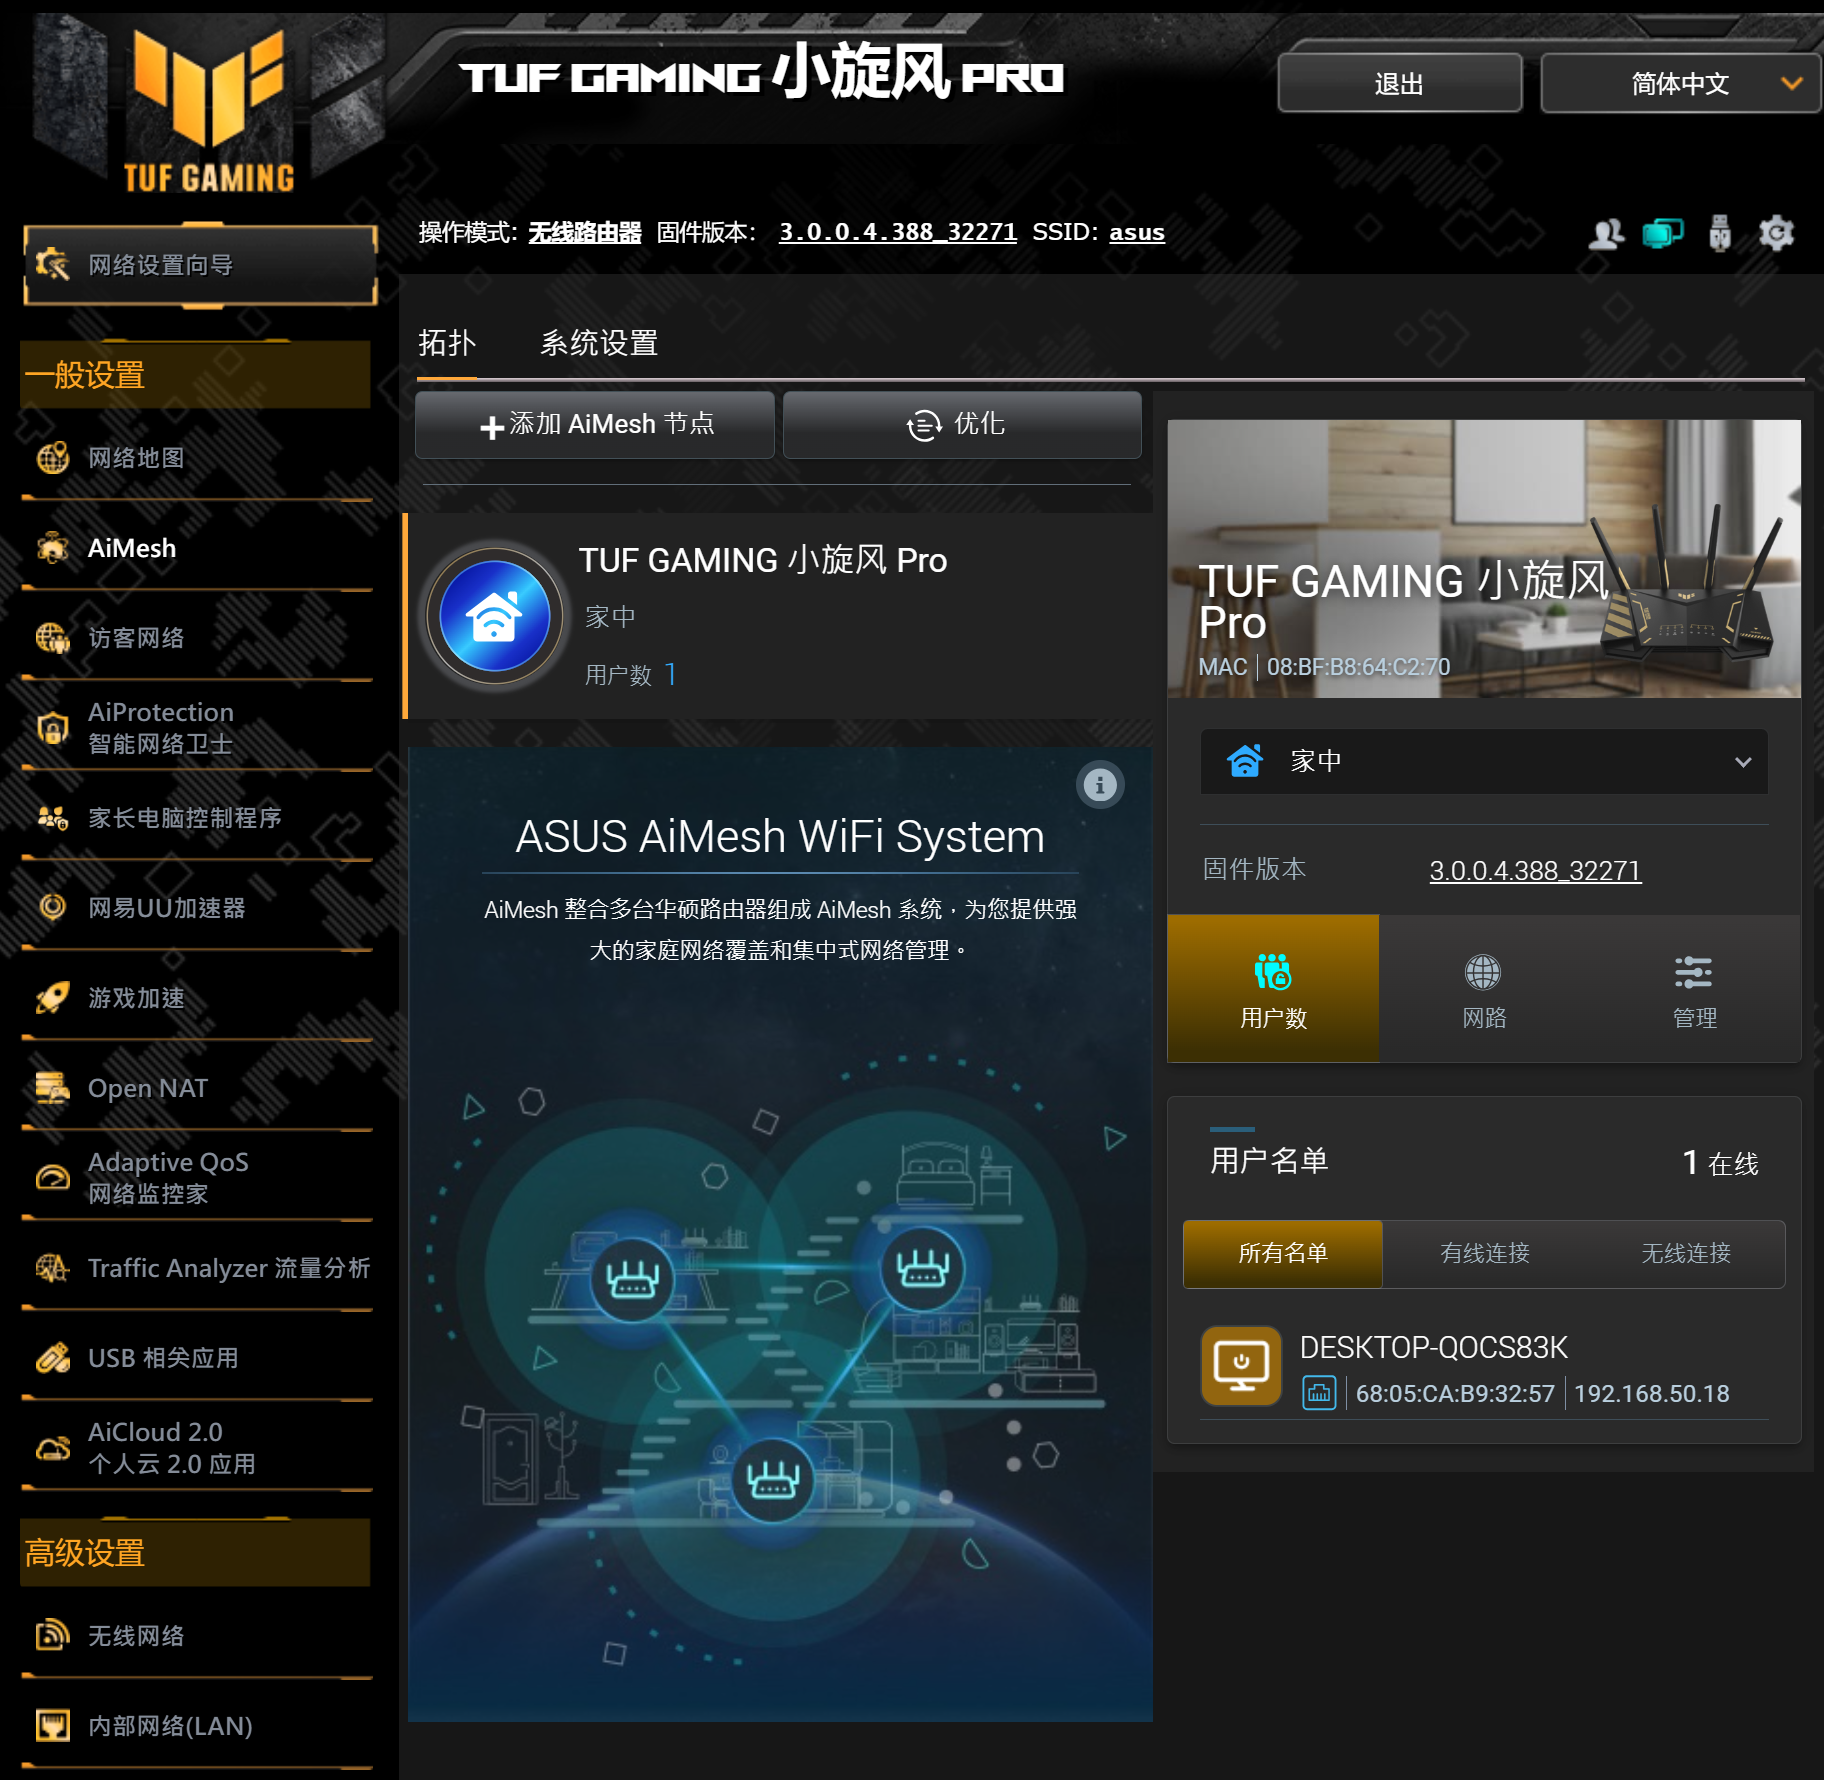Expand the 家中 location dropdown
Image resolution: width=1824 pixels, height=1780 pixels.
pyautogui.click(x=1484, y=762)
